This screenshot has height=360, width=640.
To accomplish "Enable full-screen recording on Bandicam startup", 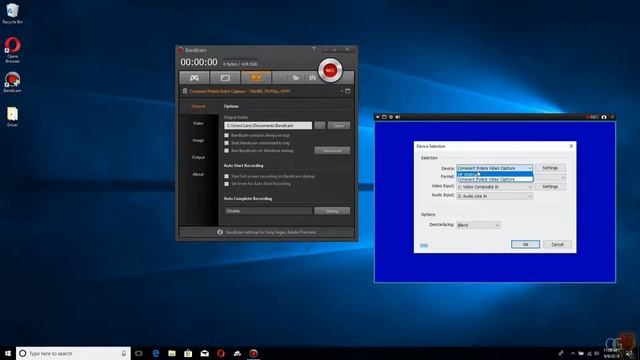I will pos(227,176).
